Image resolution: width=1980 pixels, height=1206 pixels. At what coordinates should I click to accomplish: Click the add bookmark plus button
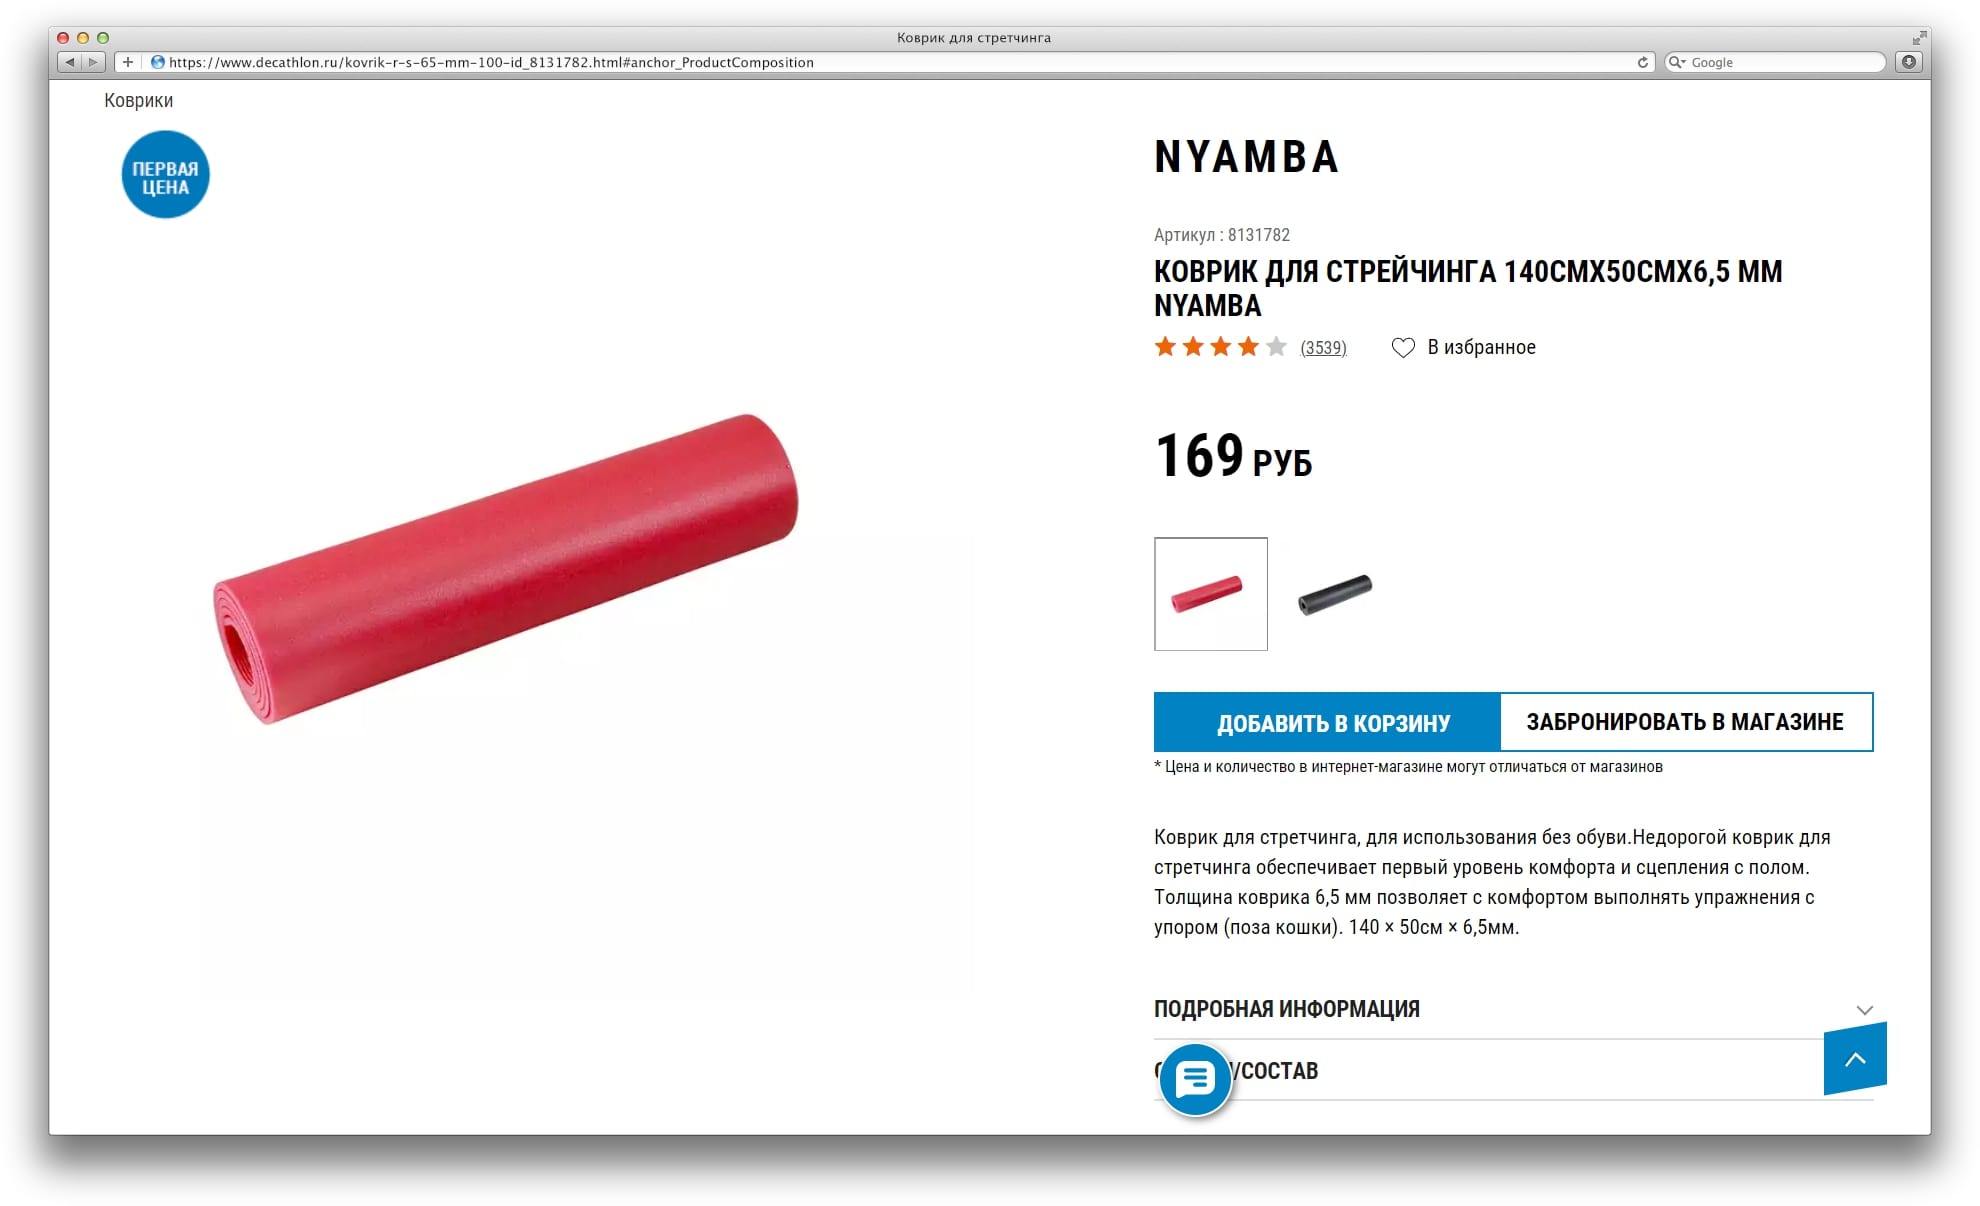click(128, 62)
